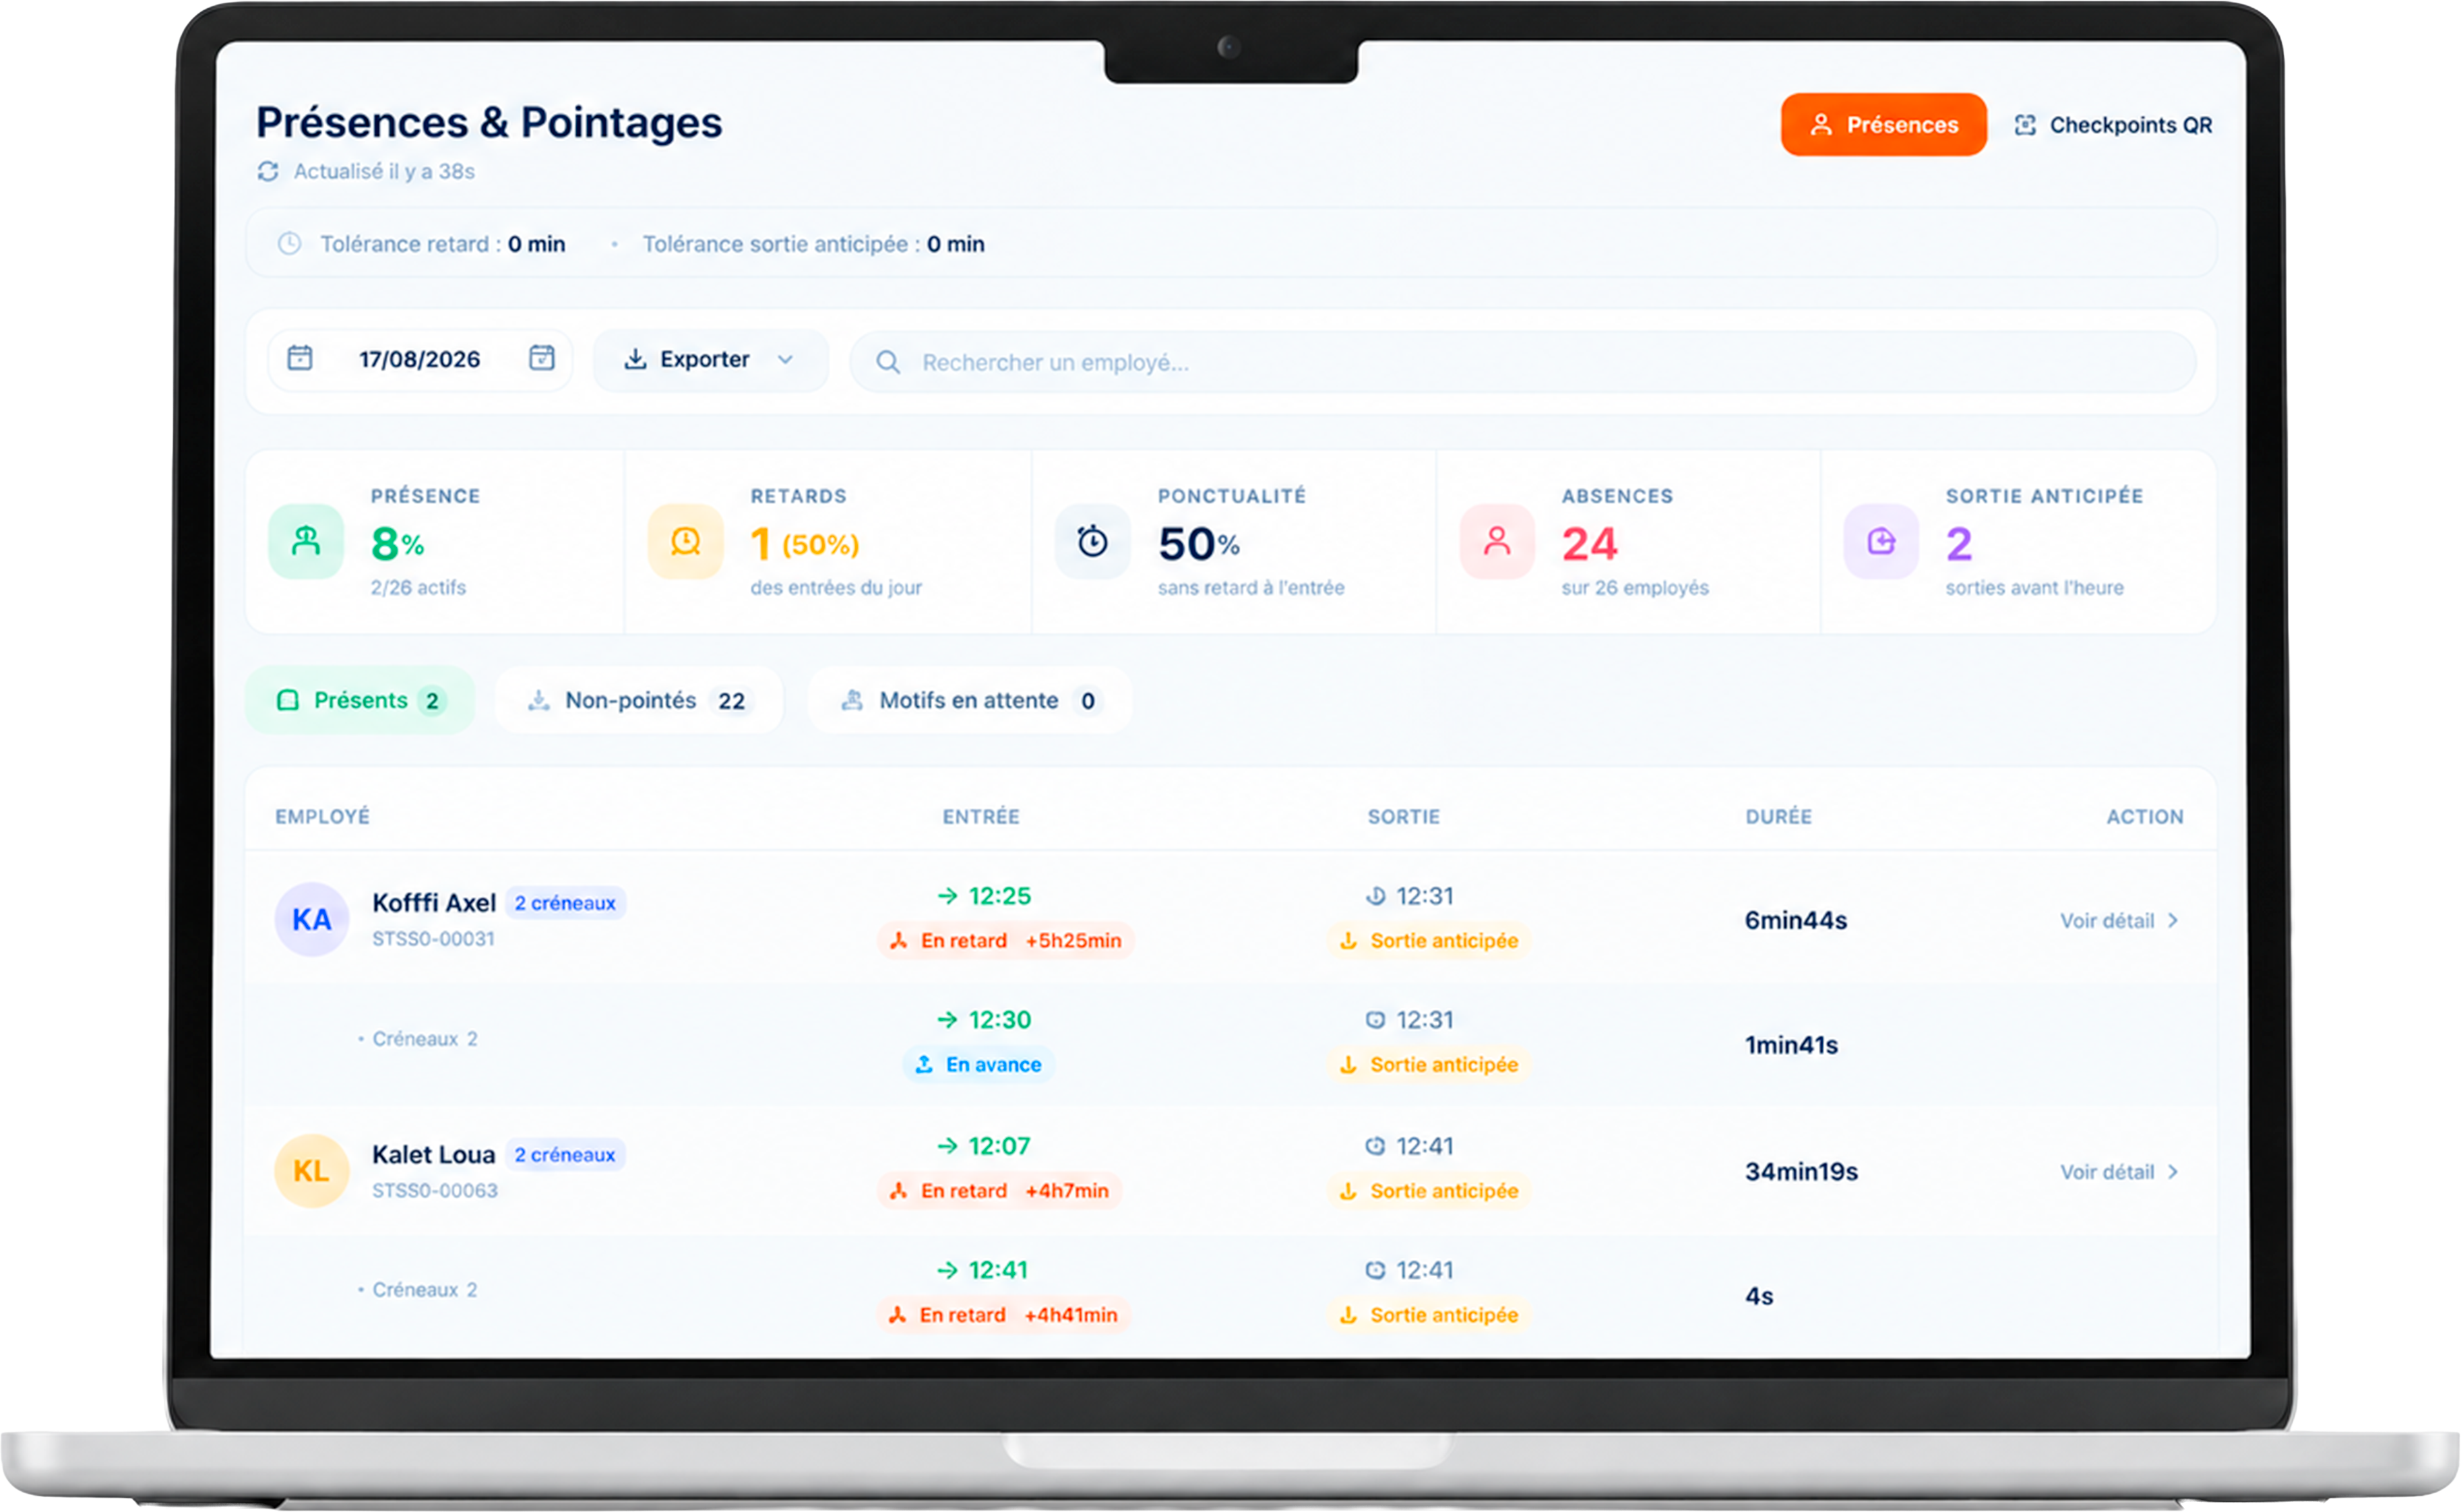
Task: Click the red Absences person icon
Action: 1497,542
